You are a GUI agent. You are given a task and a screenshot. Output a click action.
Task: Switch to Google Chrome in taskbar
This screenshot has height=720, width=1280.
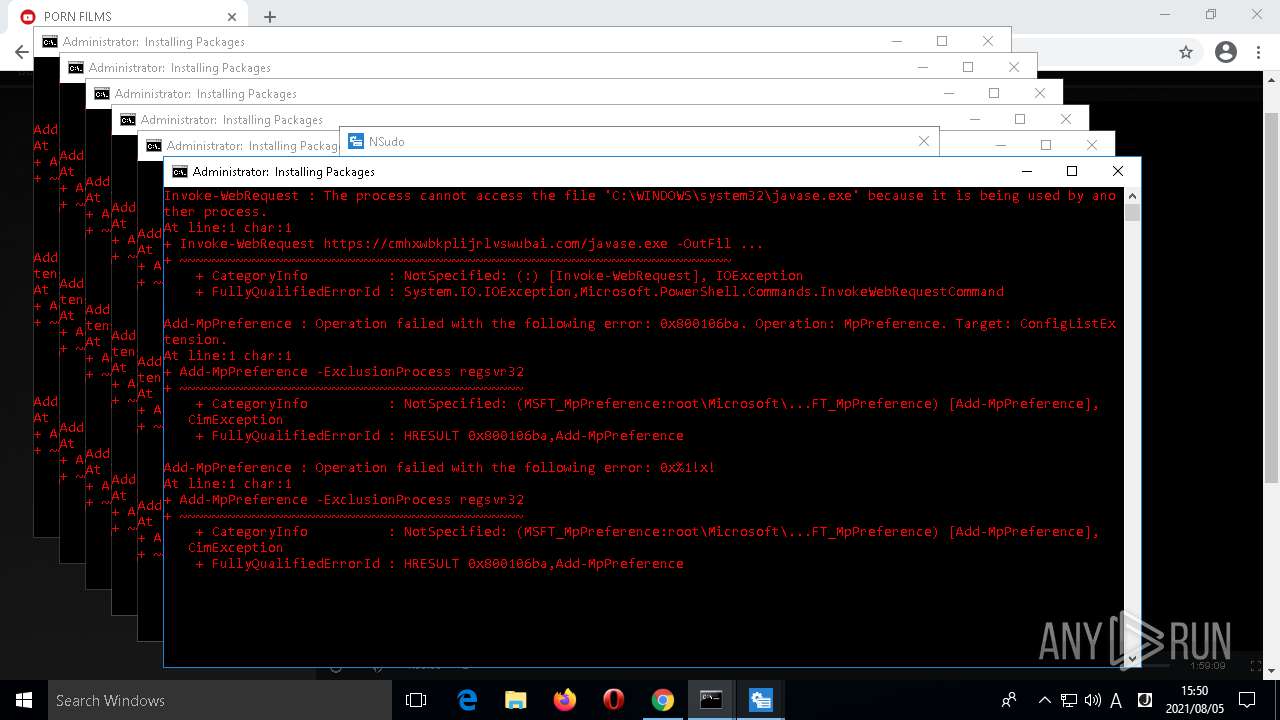point(663,700)
